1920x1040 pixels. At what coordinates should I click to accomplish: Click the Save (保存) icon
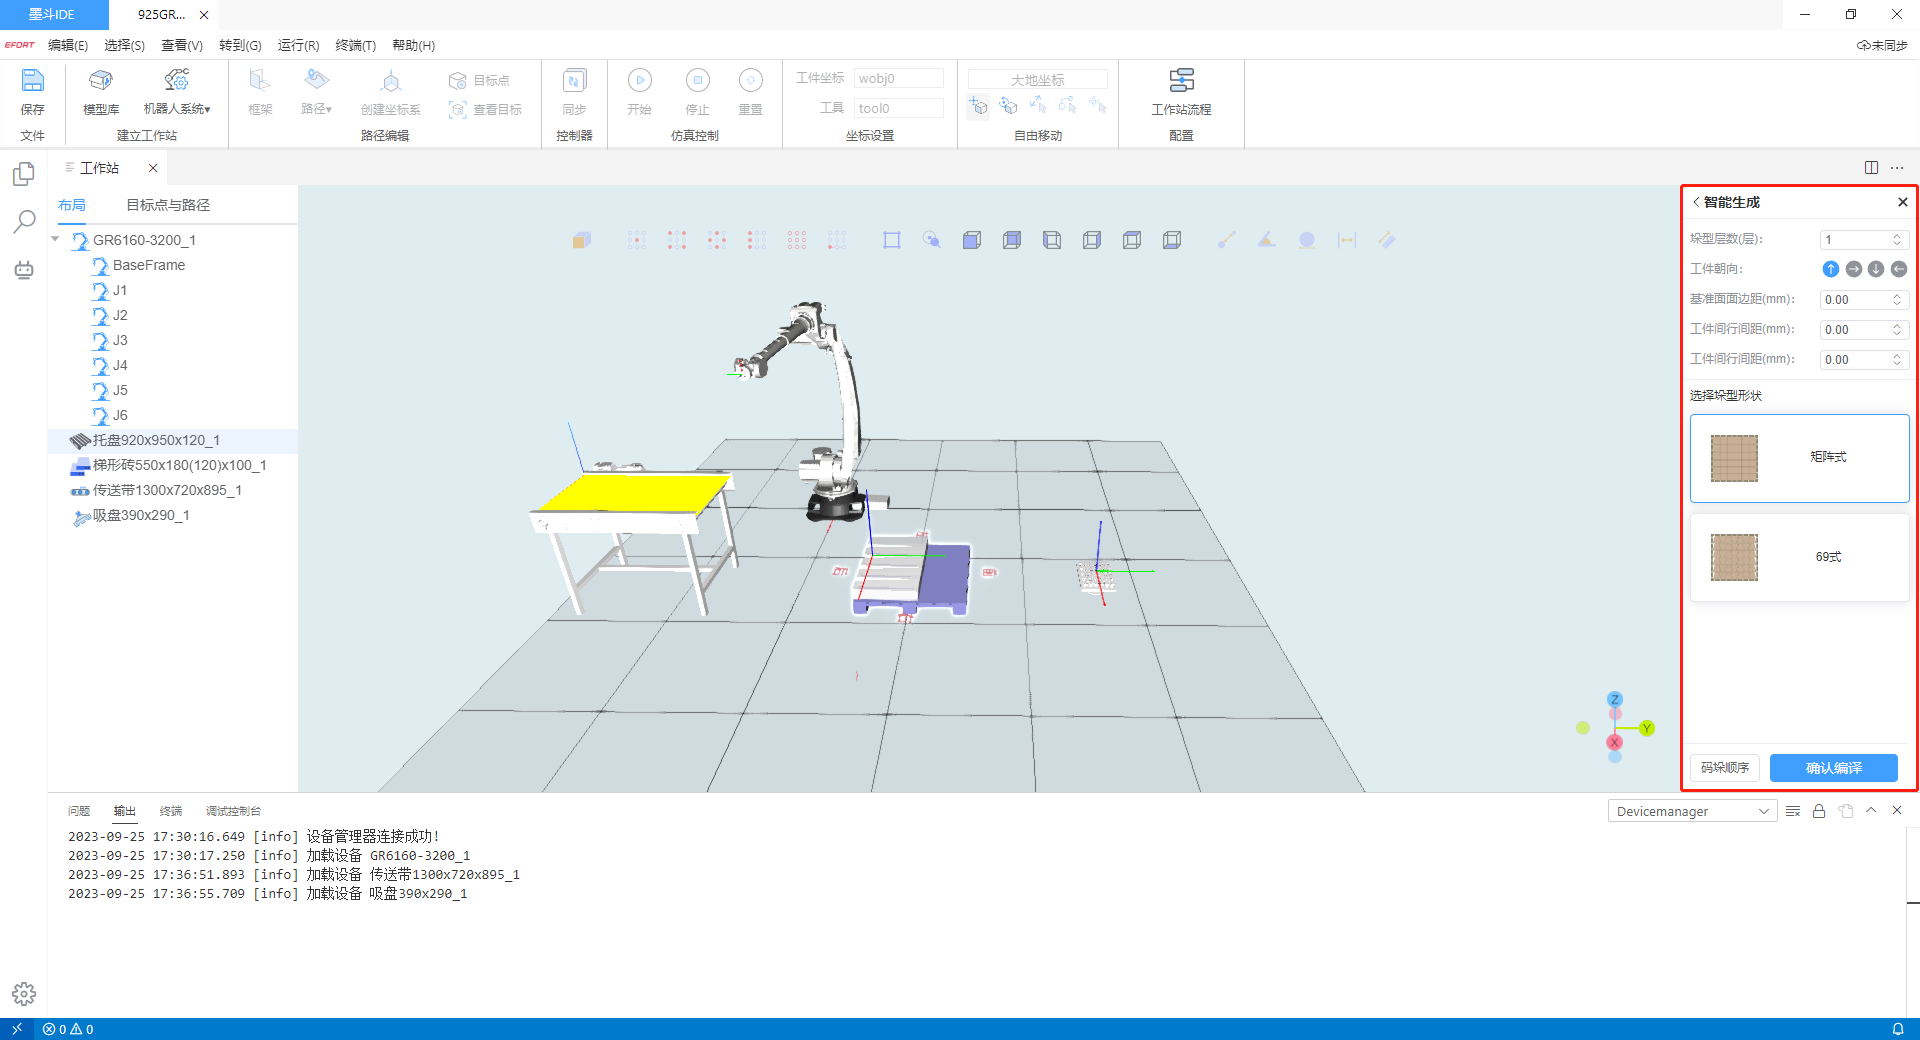32,81
